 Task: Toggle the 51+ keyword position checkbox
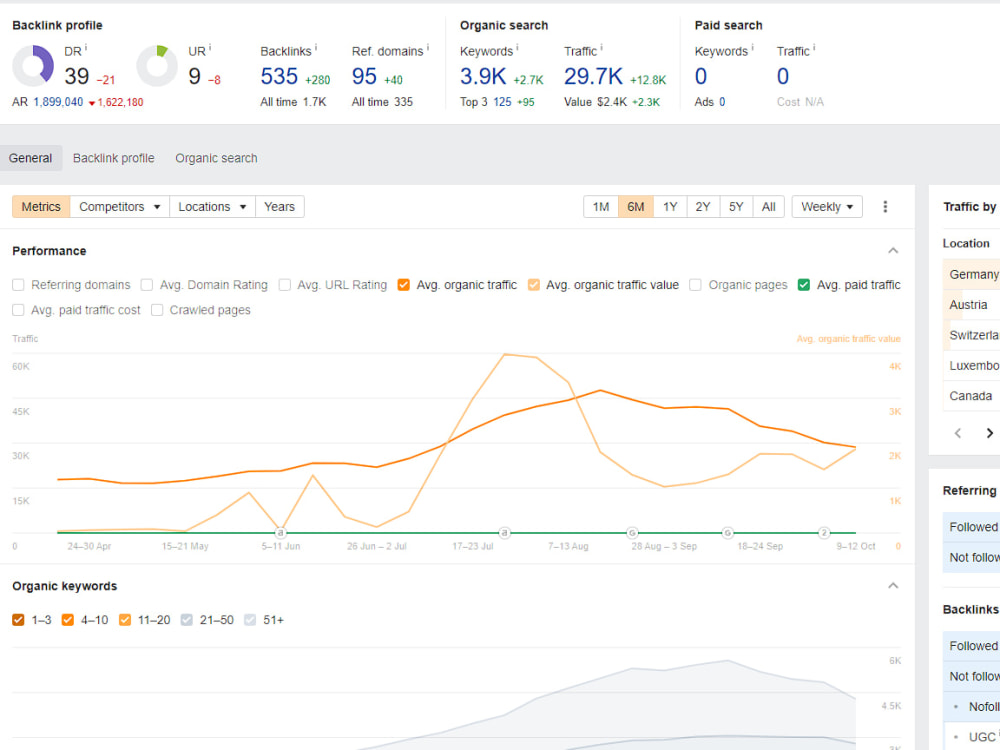coord(250,620)
